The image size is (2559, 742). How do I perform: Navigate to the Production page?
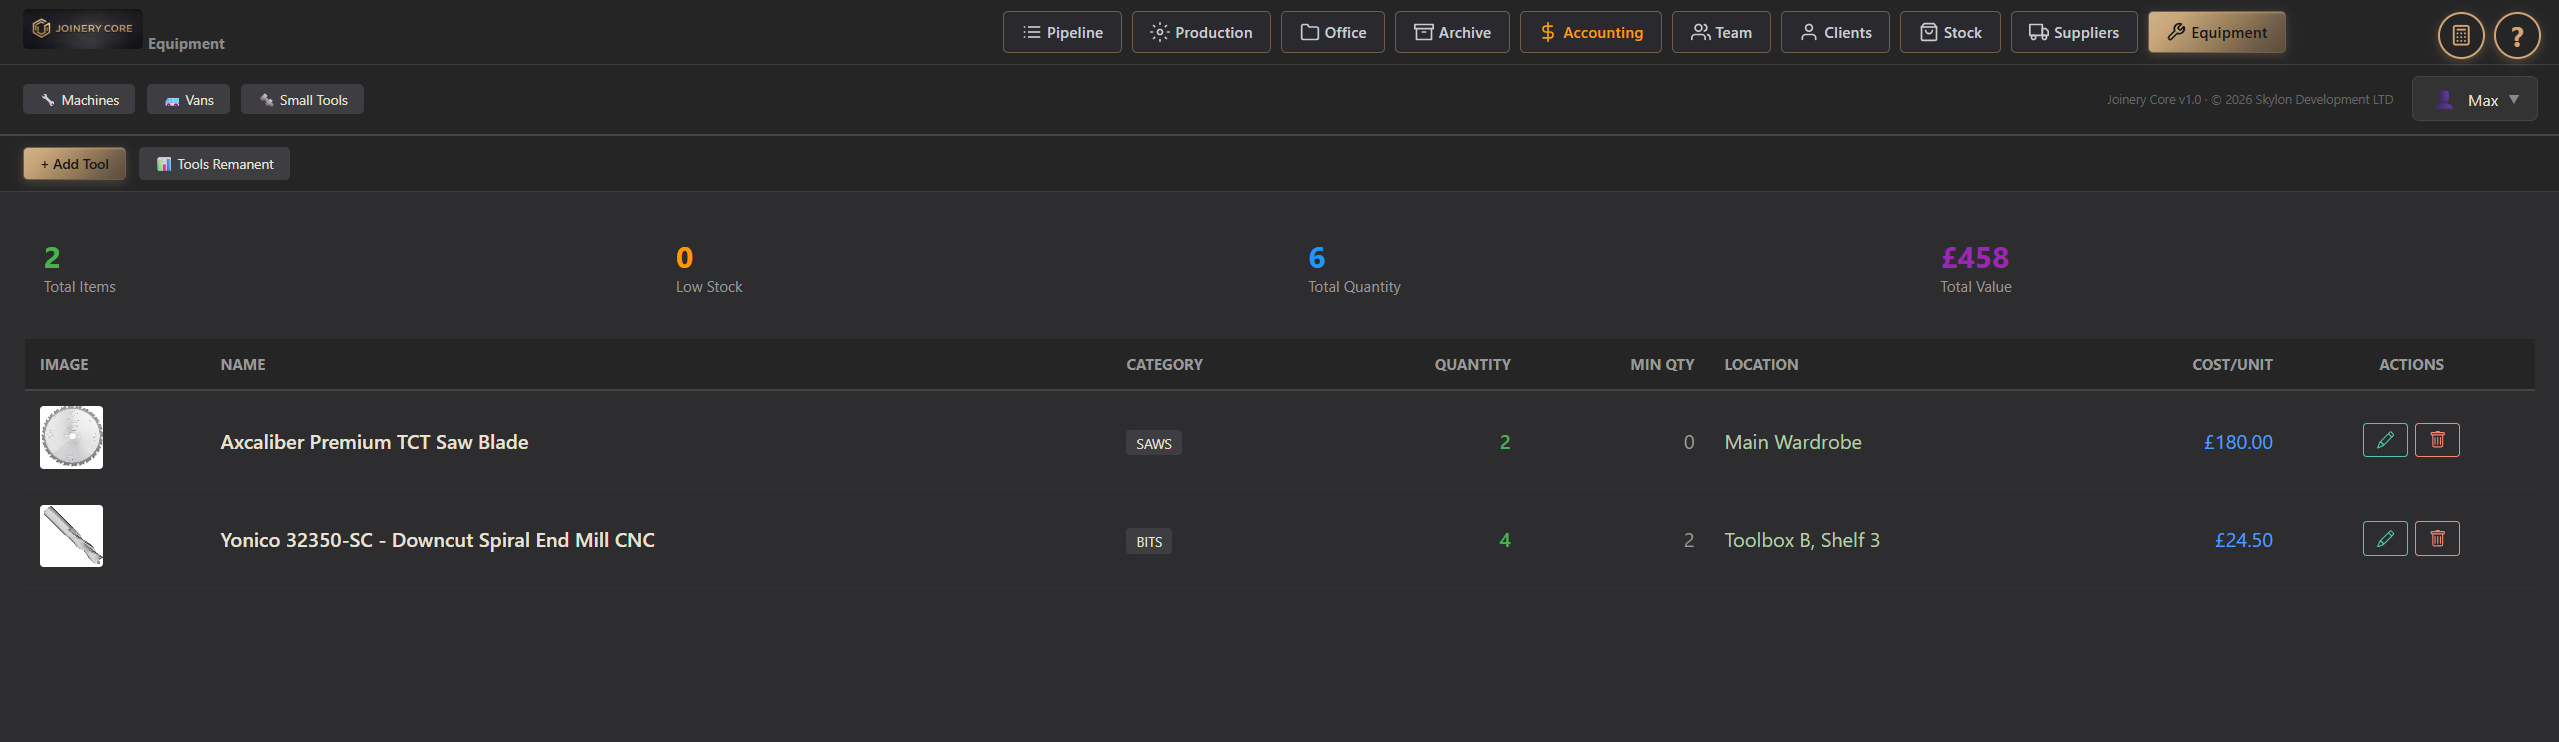click(x=1201, y=33)
